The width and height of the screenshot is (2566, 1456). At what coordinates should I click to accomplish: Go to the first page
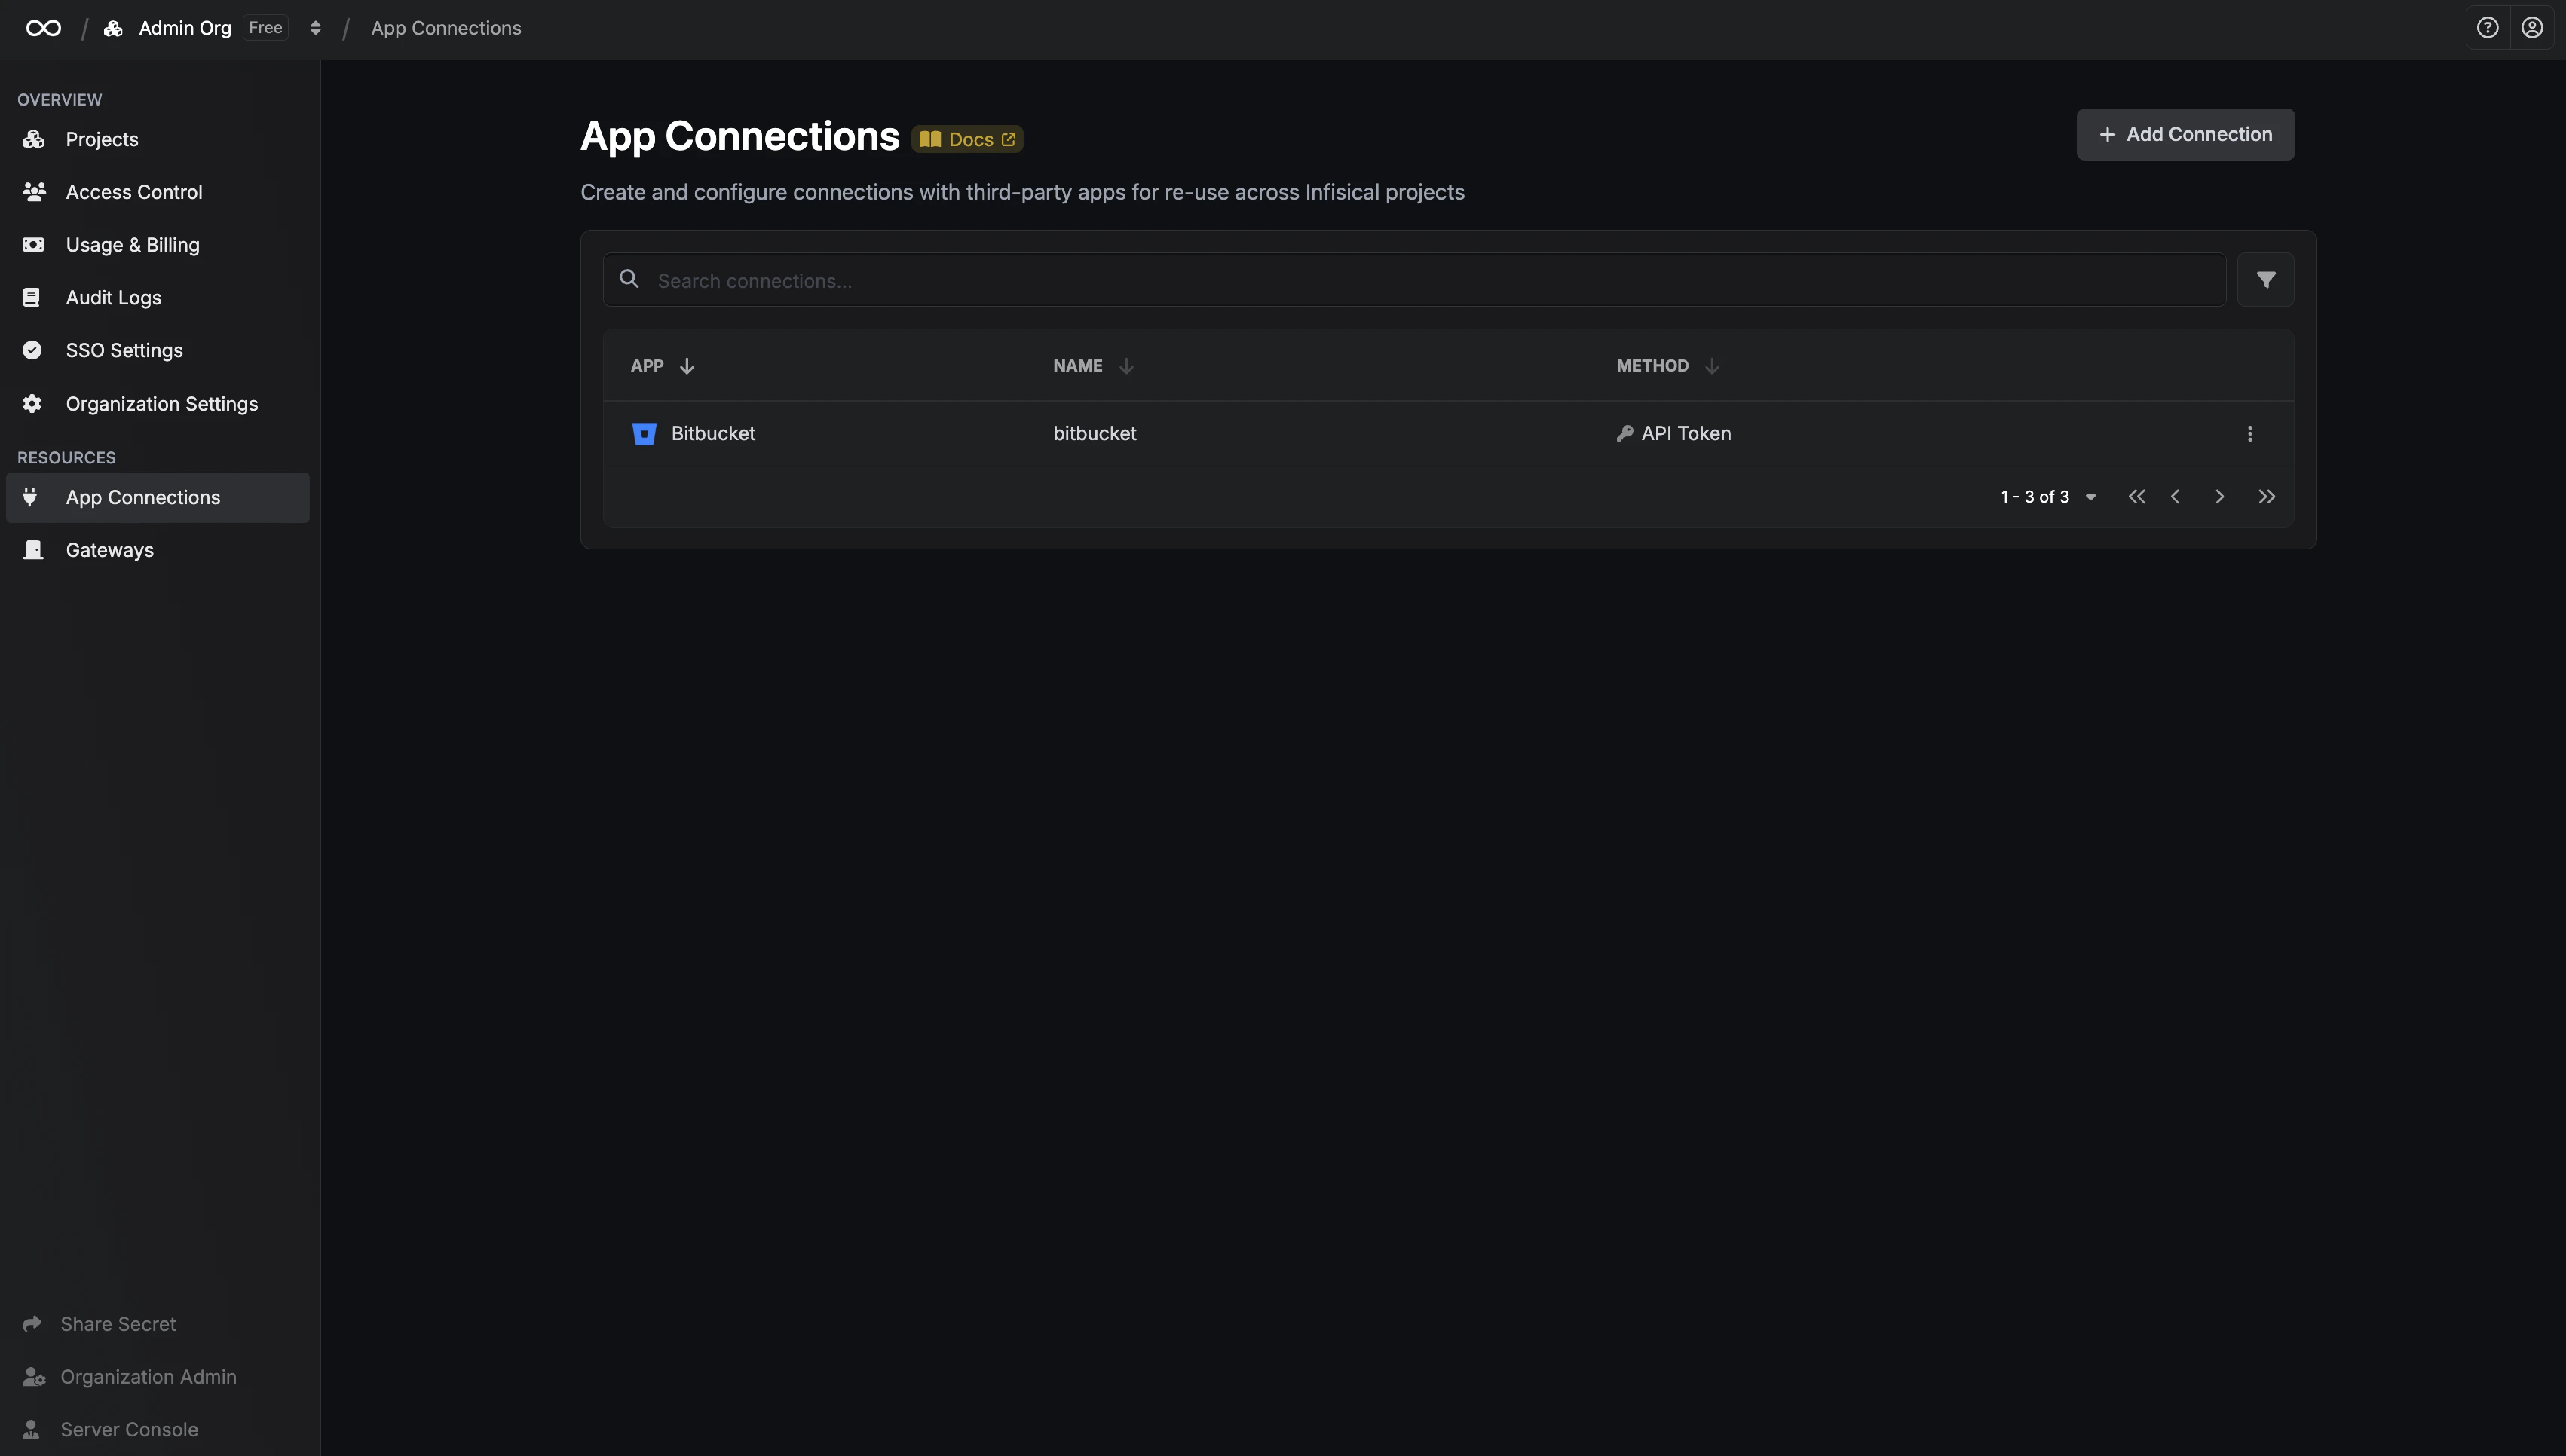tap(2136, 497)
